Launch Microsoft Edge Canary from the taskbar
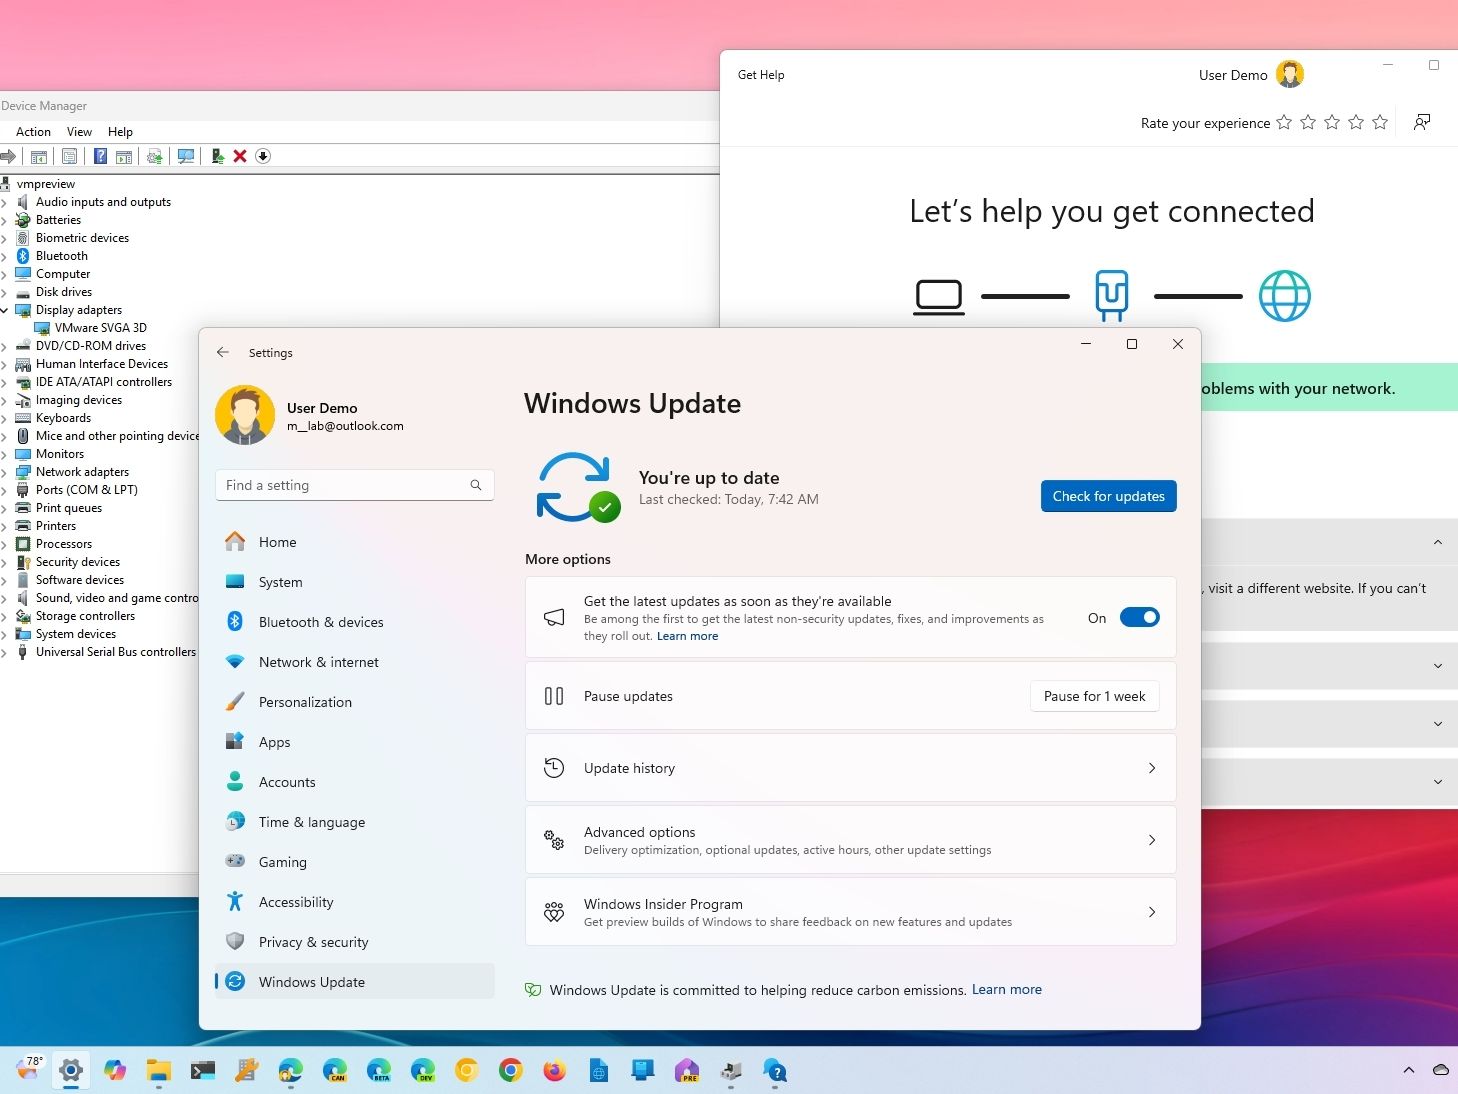Screen dimensions: 1458x1094 coord(335,1070)
